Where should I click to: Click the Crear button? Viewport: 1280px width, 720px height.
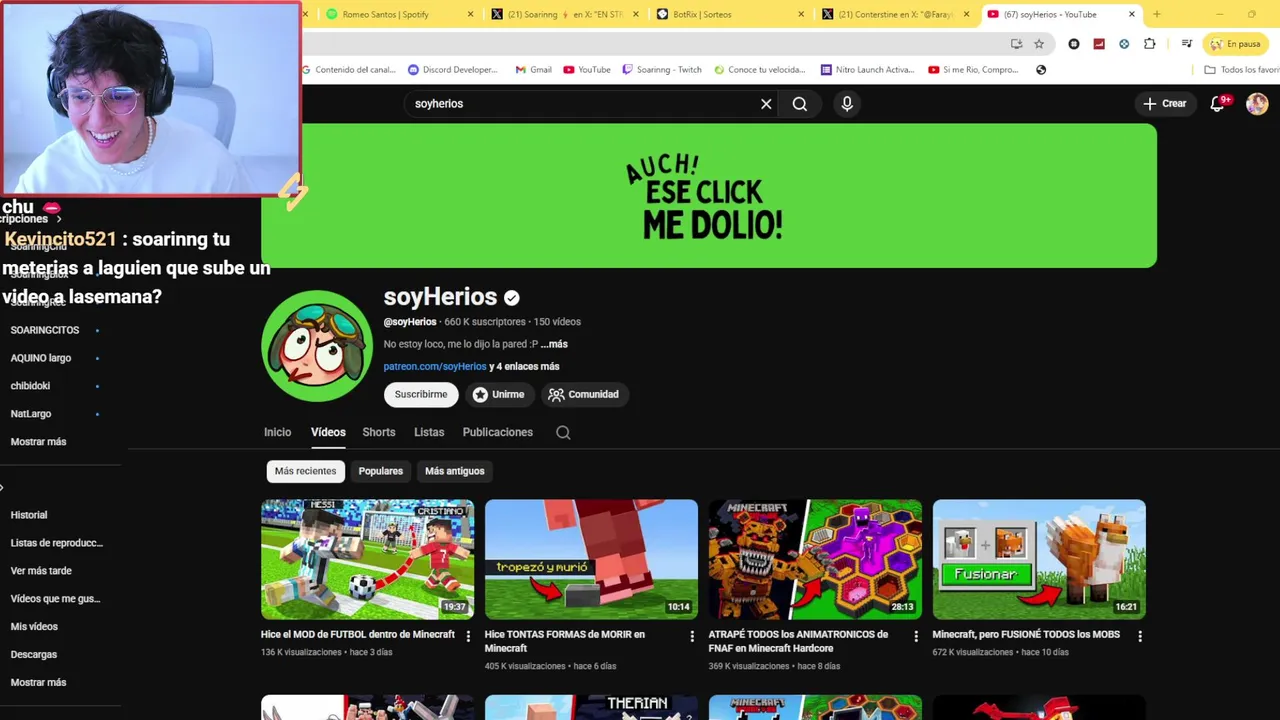pyautogui.click(x=1165, y=103)
